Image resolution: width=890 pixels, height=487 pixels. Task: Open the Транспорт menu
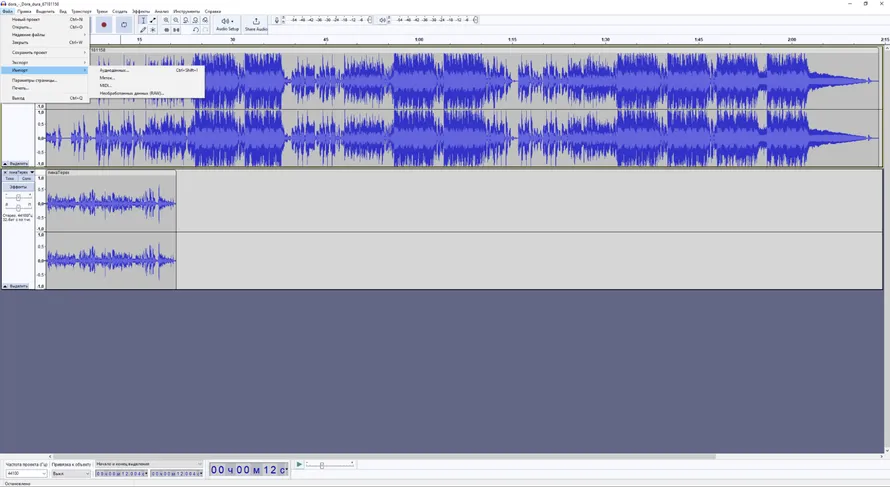coord(81,11)
